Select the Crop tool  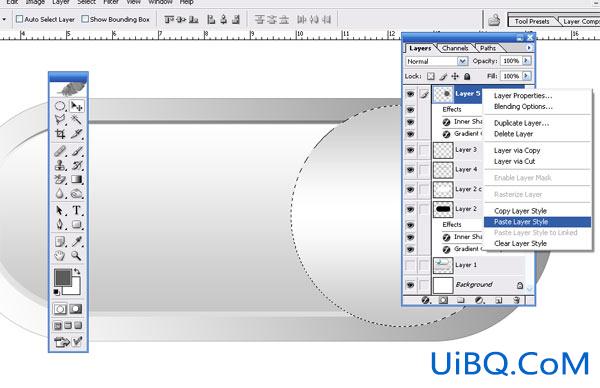(60, 134)
